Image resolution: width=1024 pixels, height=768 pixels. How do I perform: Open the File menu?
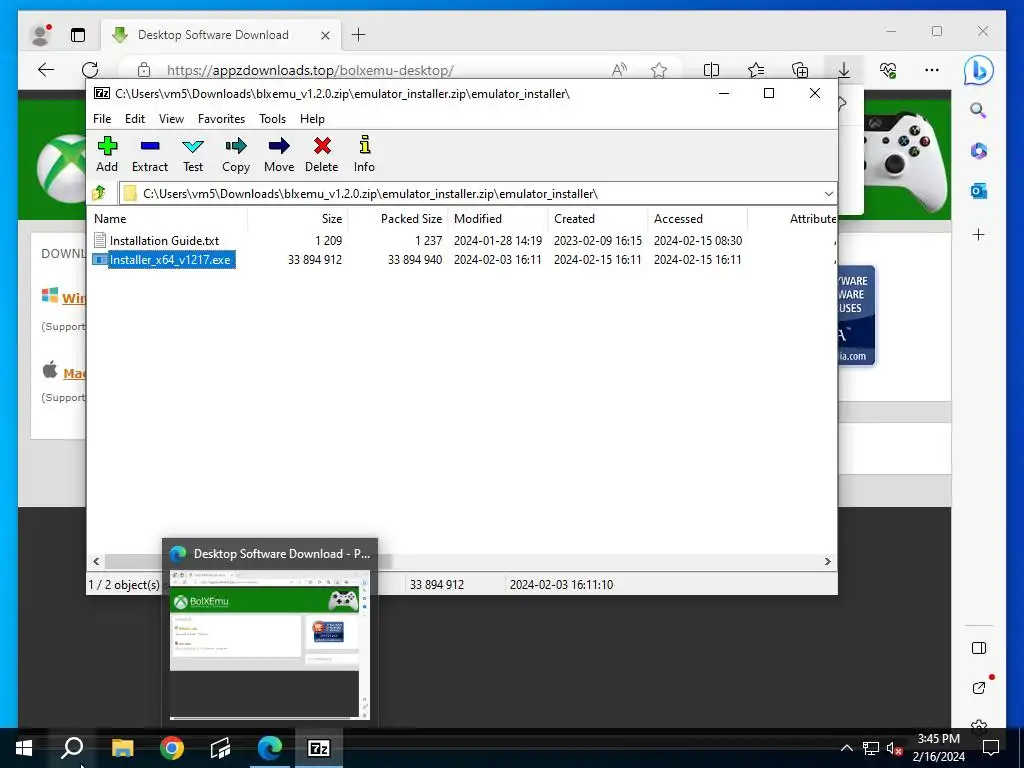click(x=102, y=119)
